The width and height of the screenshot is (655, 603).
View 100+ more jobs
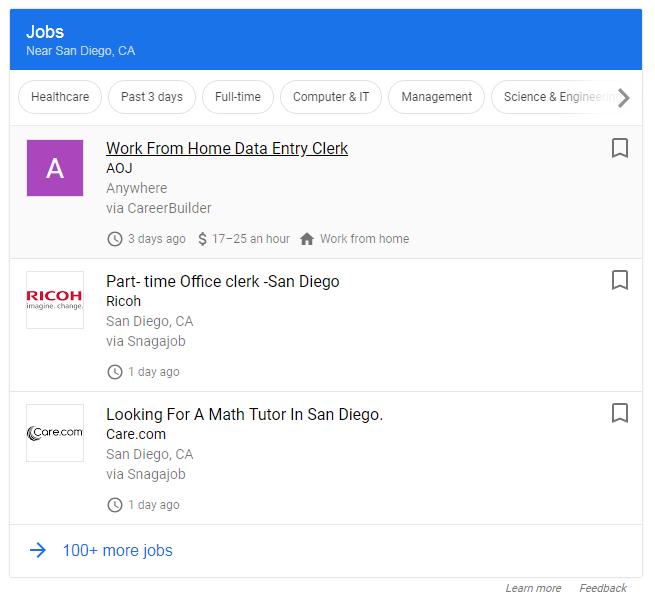tap(117, 550)
